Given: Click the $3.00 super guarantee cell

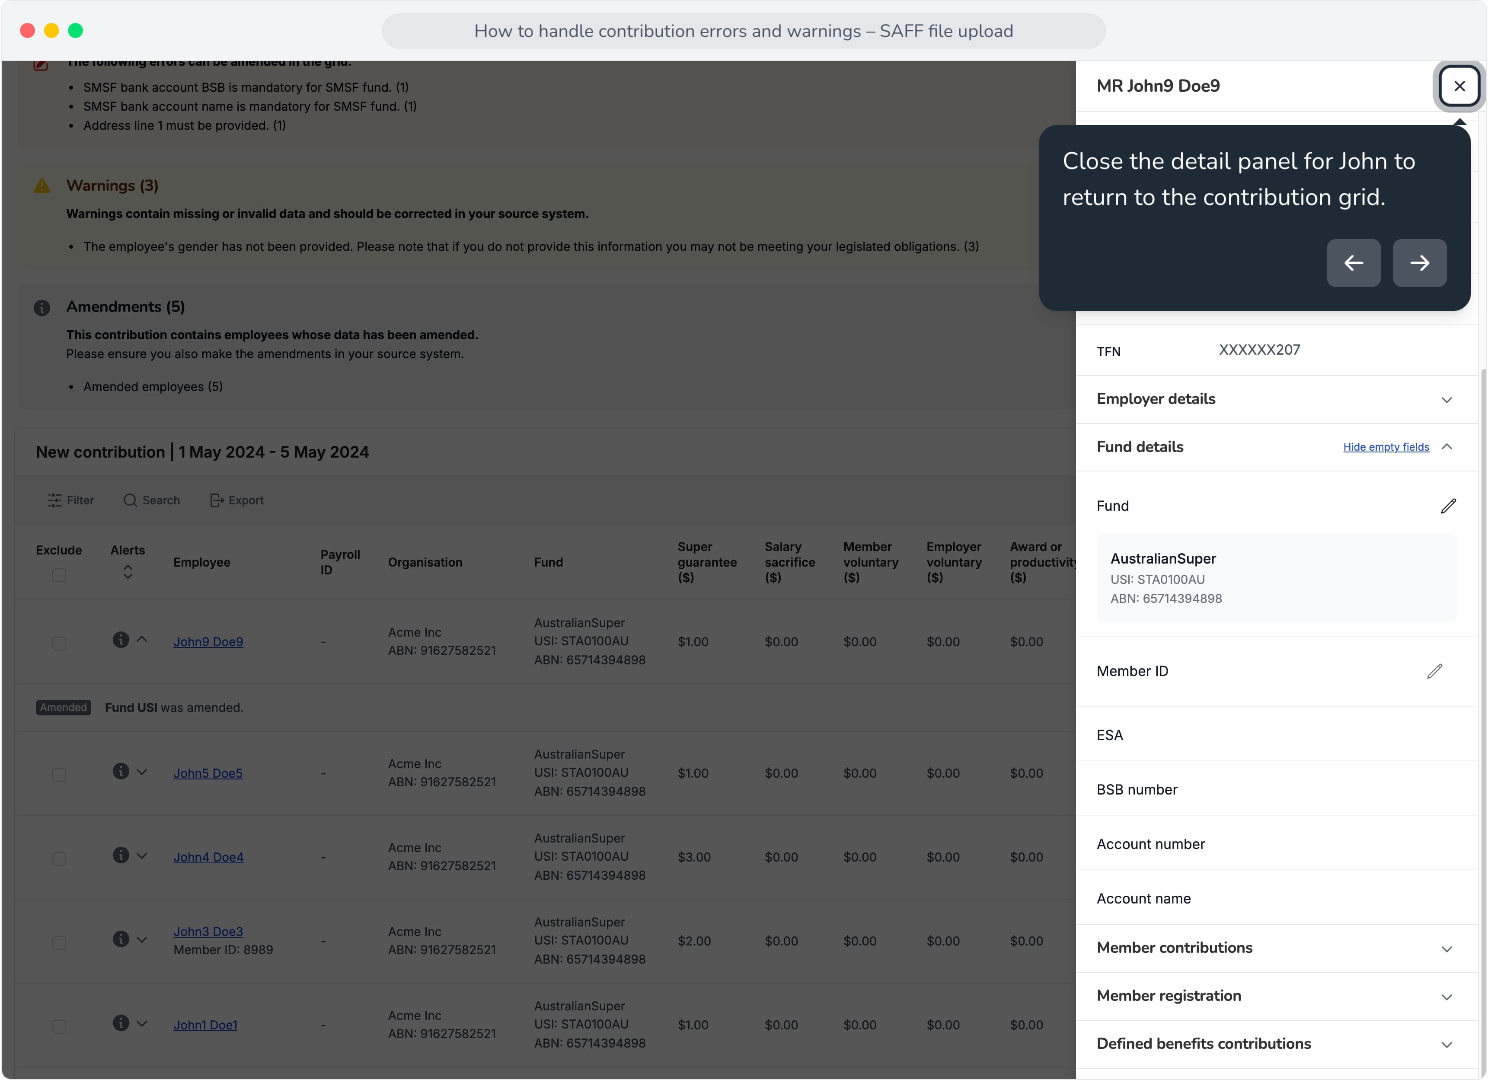Looking at the screenshot, I should pyautogui.click(x=694, y=857).
